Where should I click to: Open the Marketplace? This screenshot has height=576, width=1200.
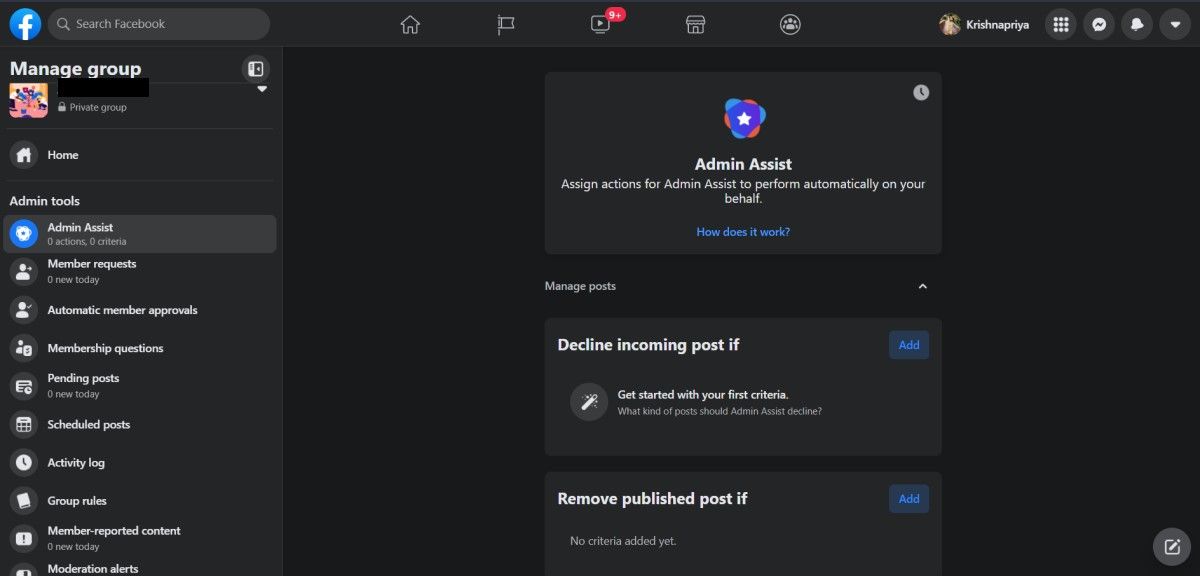tap(695, 23)
